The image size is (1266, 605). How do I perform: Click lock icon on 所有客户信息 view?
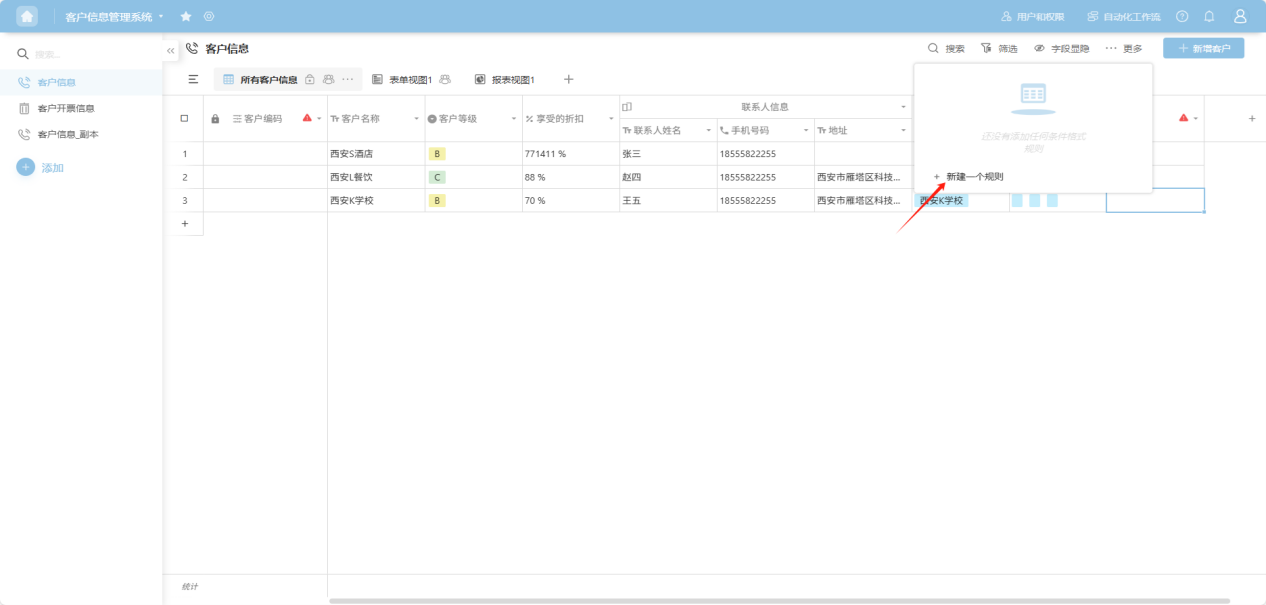point(310,80)
